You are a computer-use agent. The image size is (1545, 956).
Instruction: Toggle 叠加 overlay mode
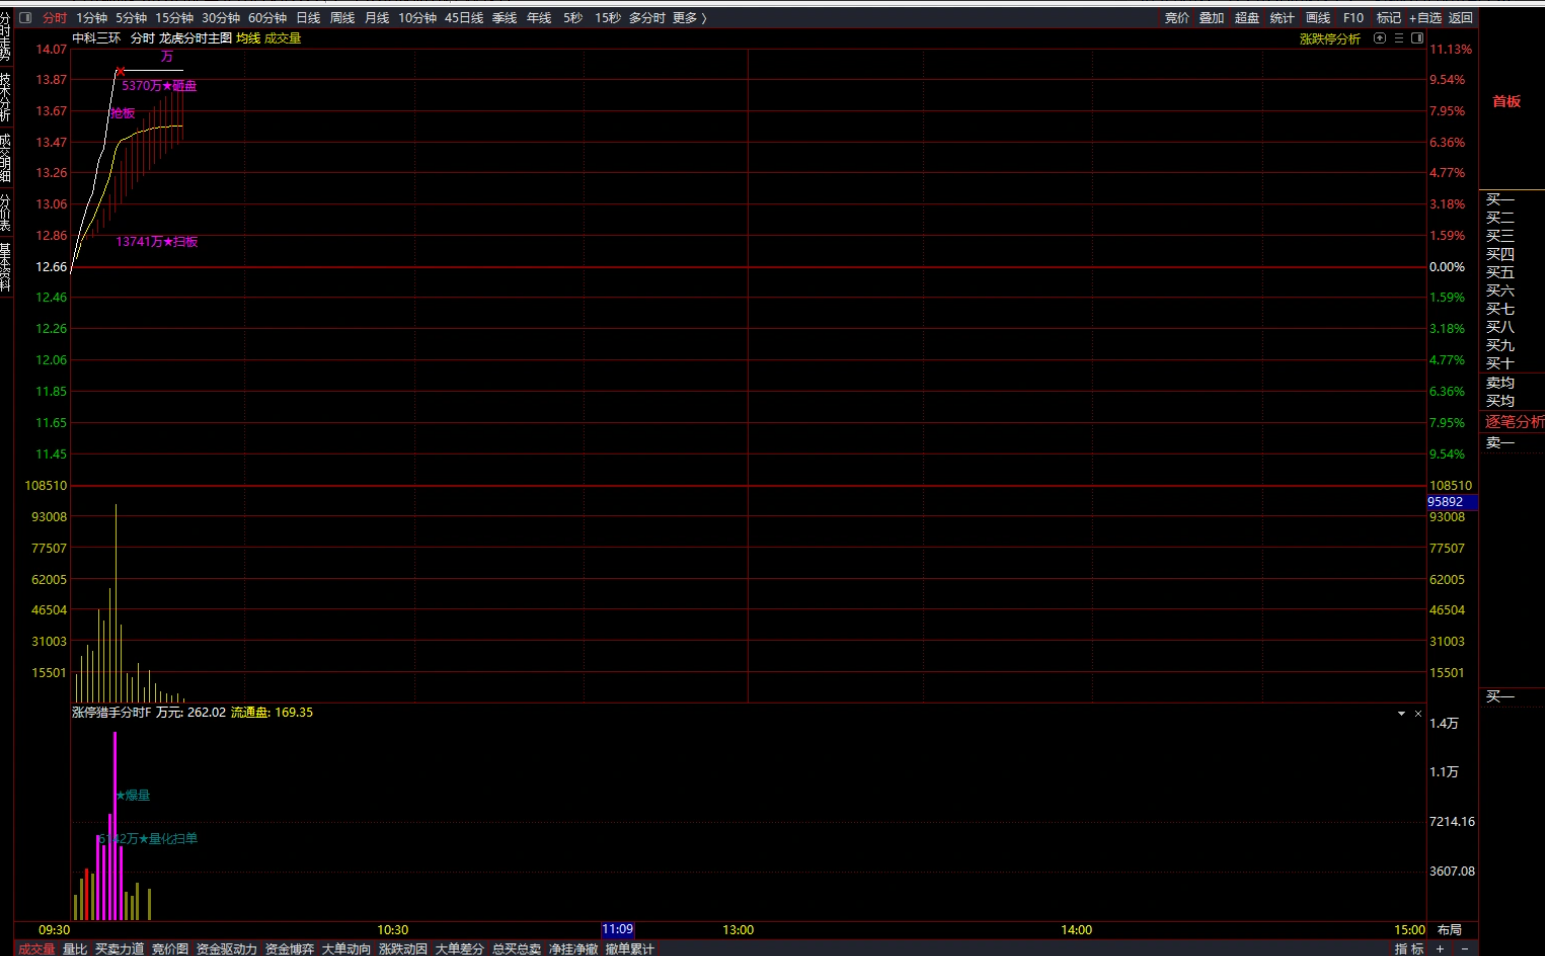tap(1211, 18)
